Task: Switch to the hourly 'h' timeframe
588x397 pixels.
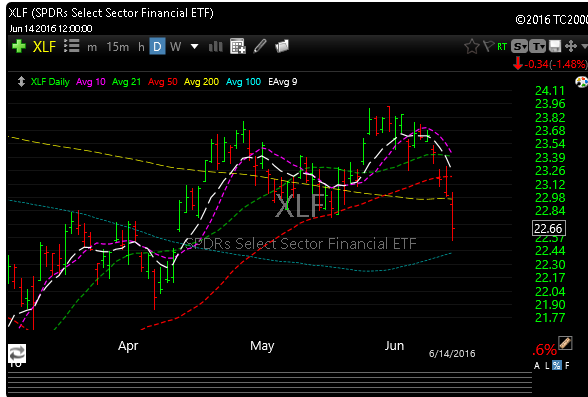Action: [x=141, y=46]
